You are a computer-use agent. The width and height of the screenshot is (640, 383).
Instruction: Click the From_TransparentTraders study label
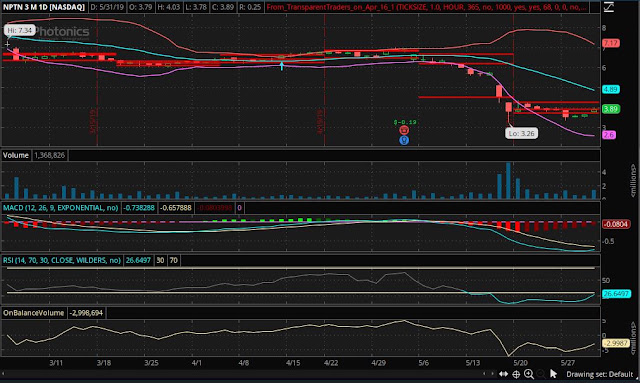point(427,7)
